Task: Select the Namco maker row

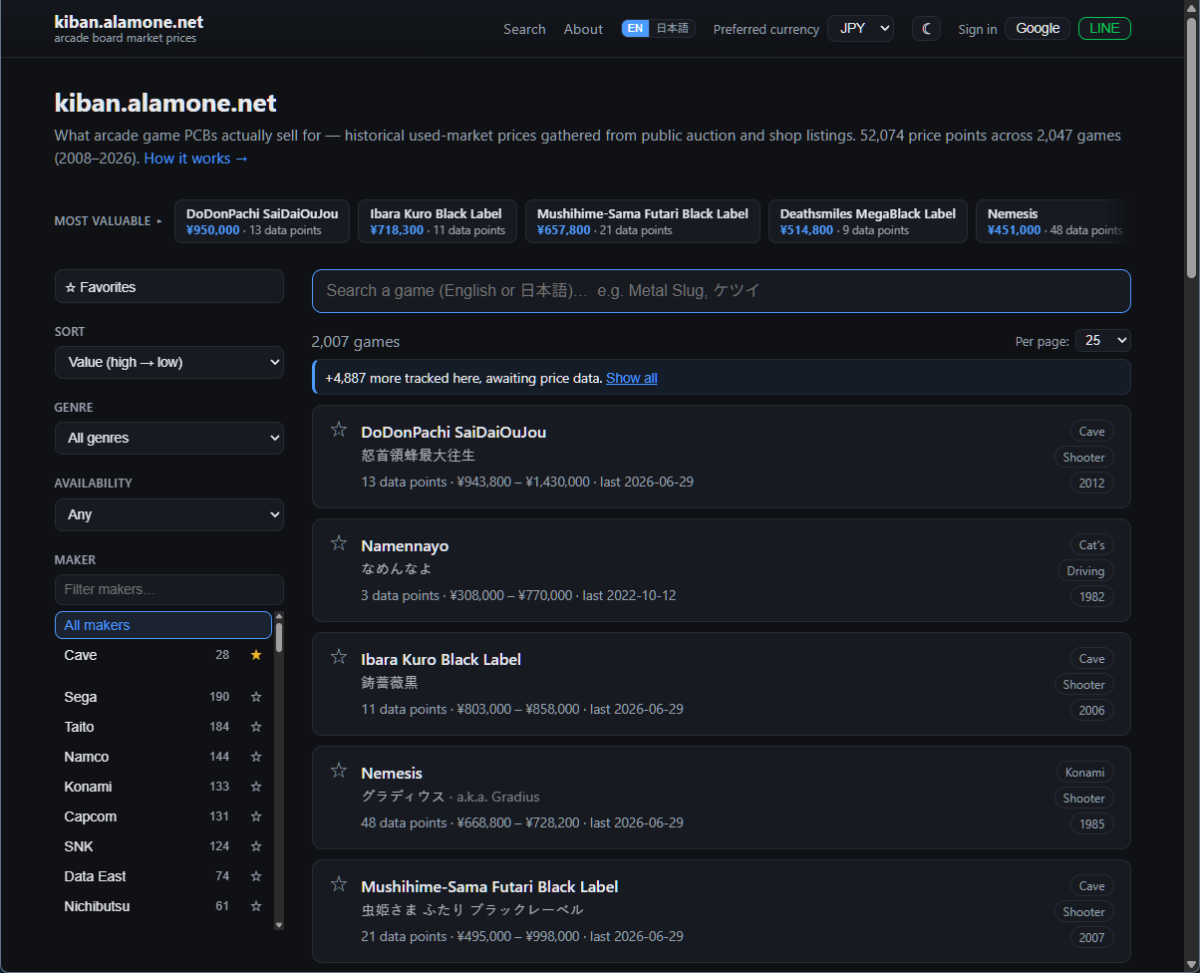Action: (145, 757)
